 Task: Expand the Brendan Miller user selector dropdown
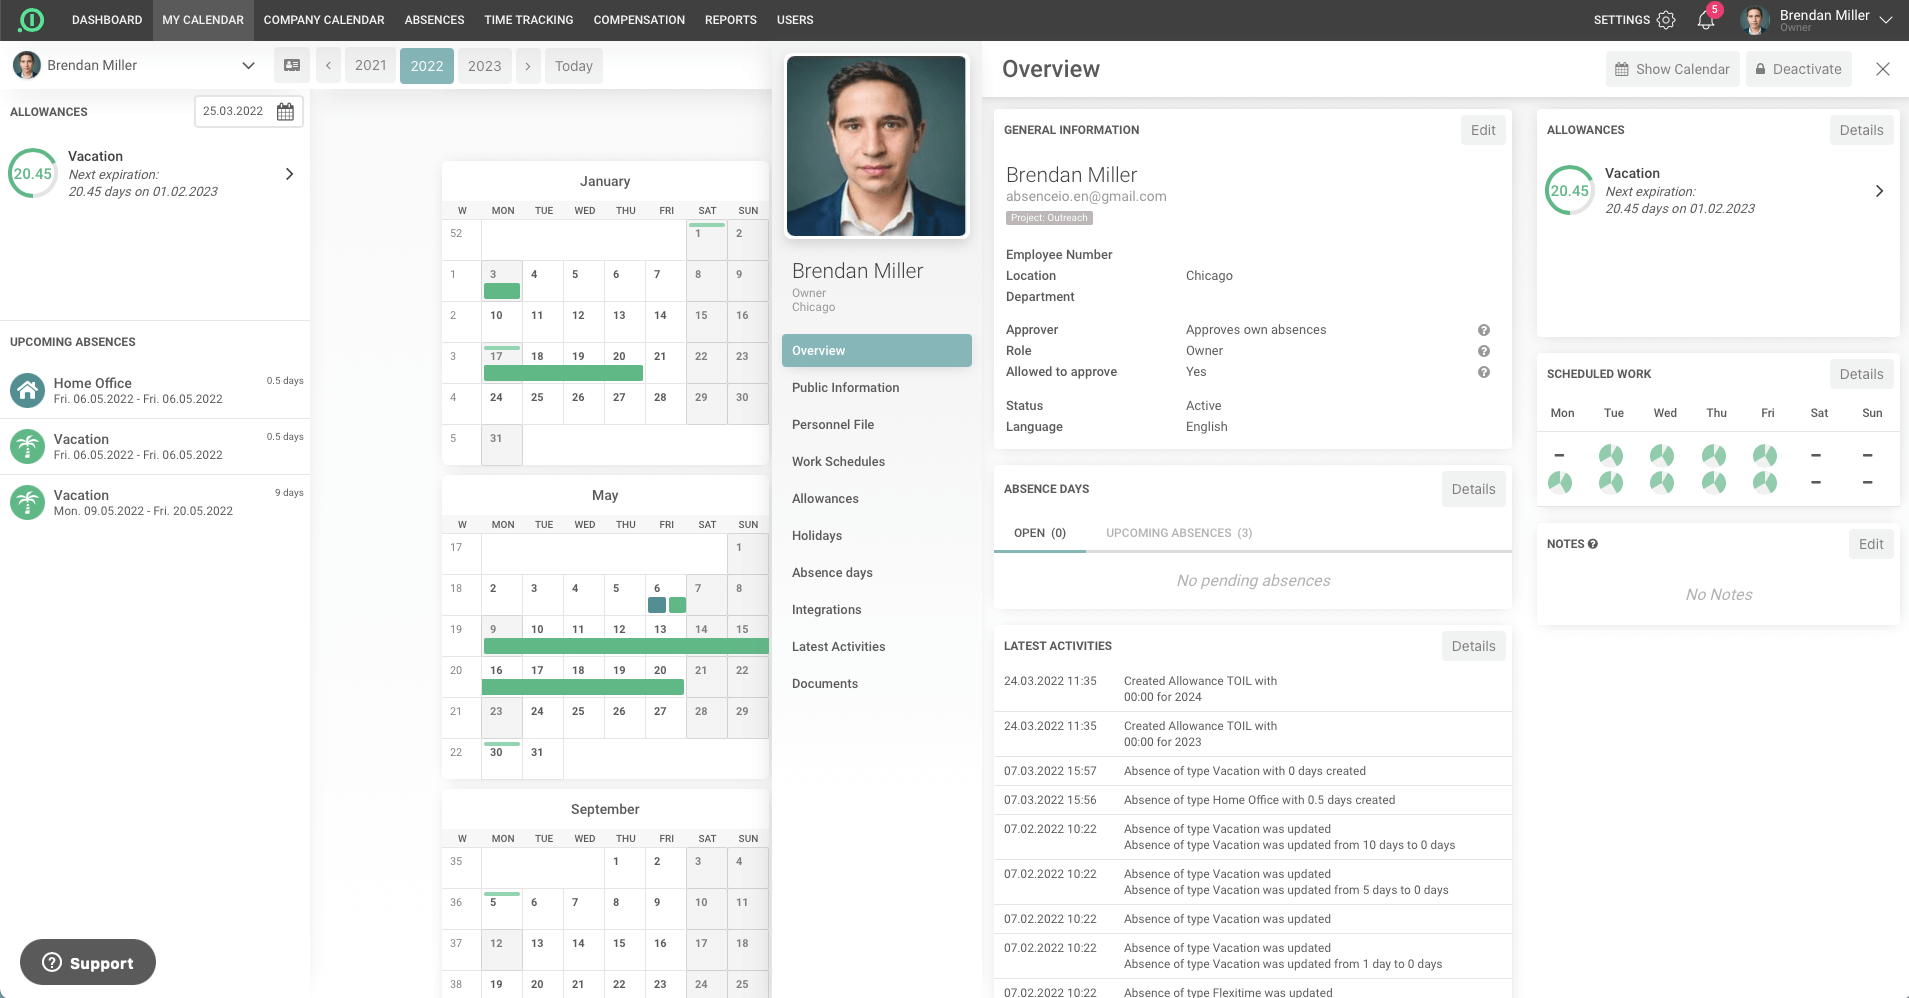(248, 66)
